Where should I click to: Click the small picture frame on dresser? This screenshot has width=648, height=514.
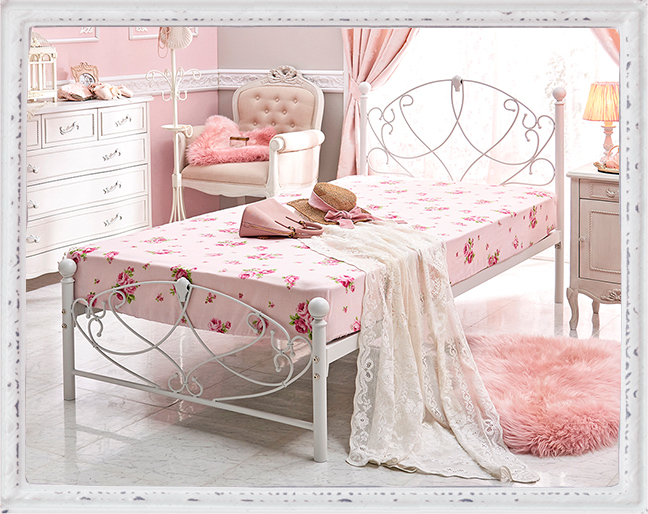coord(85,73)
